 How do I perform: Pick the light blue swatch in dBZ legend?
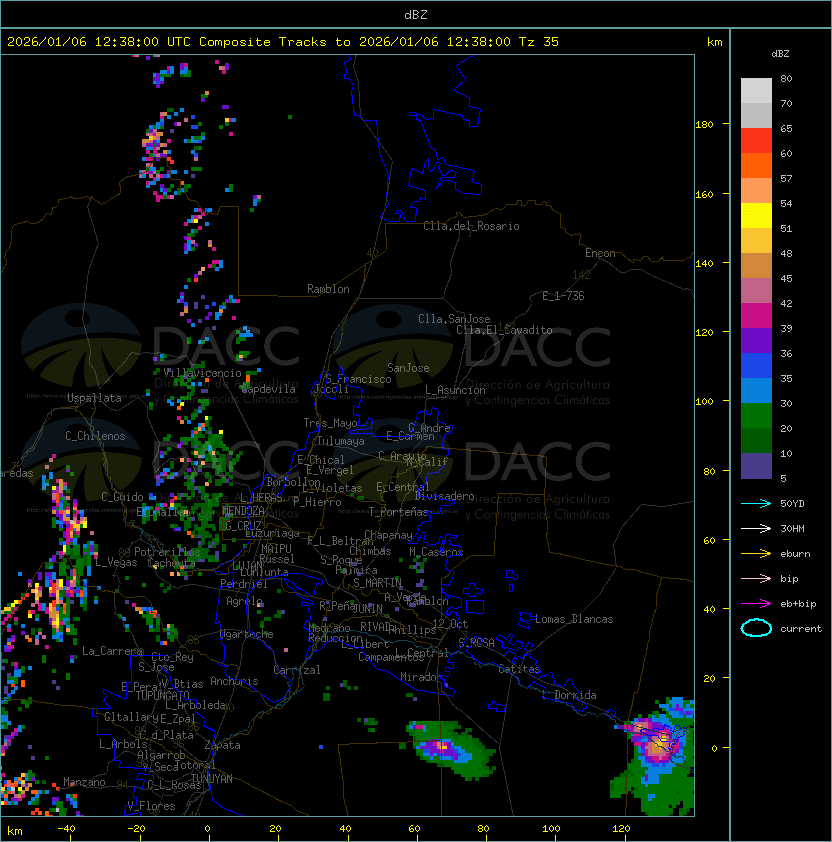[x=756, y=390]
